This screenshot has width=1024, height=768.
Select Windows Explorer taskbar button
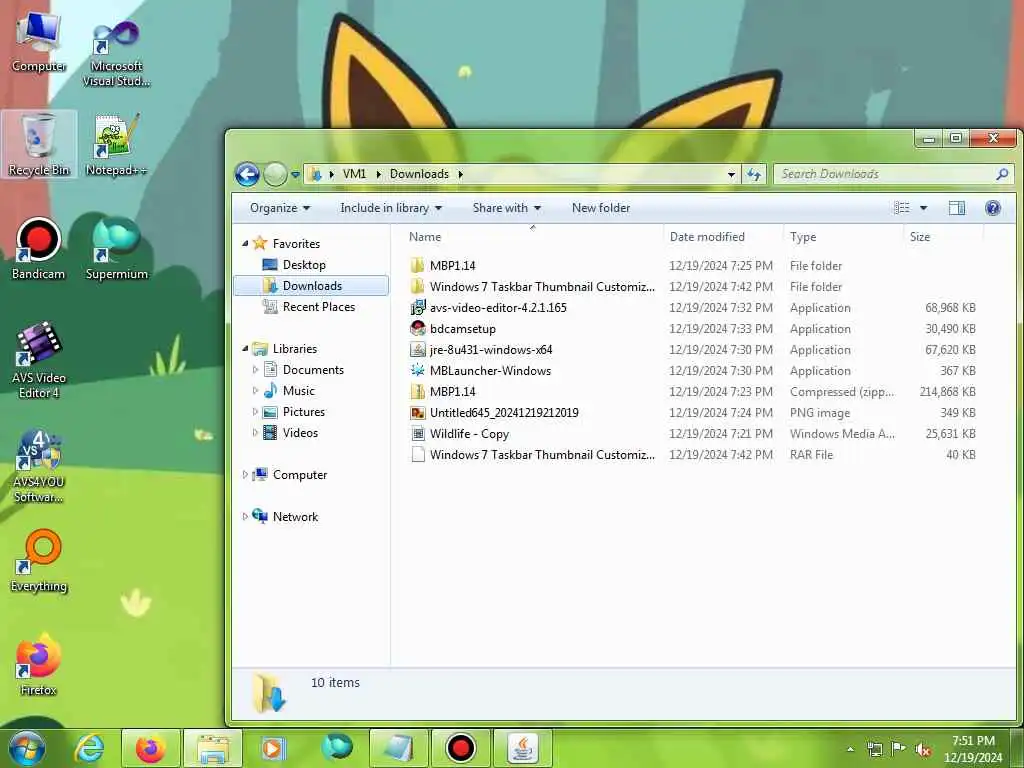[213, 748]
